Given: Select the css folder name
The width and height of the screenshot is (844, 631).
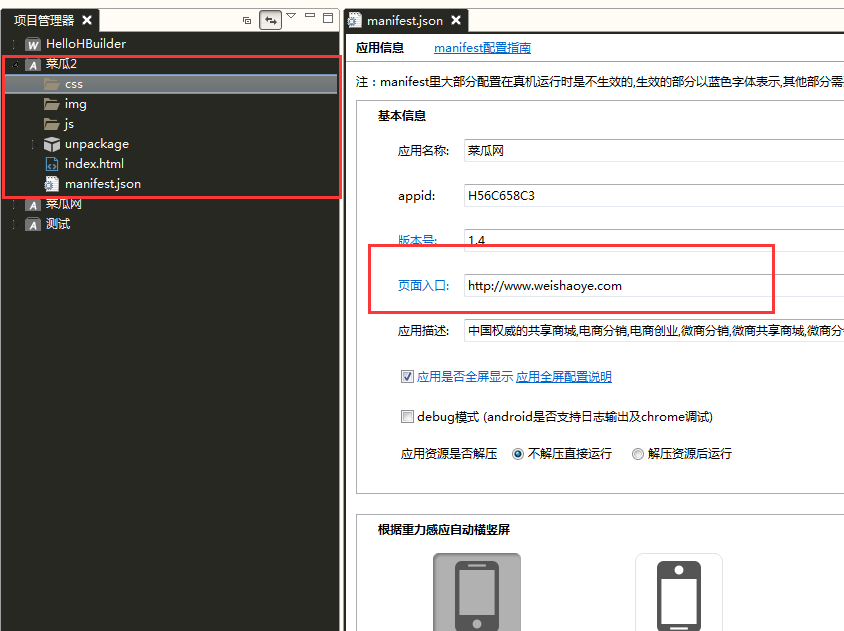Looking at the screenshot, I should pos(74,85).
